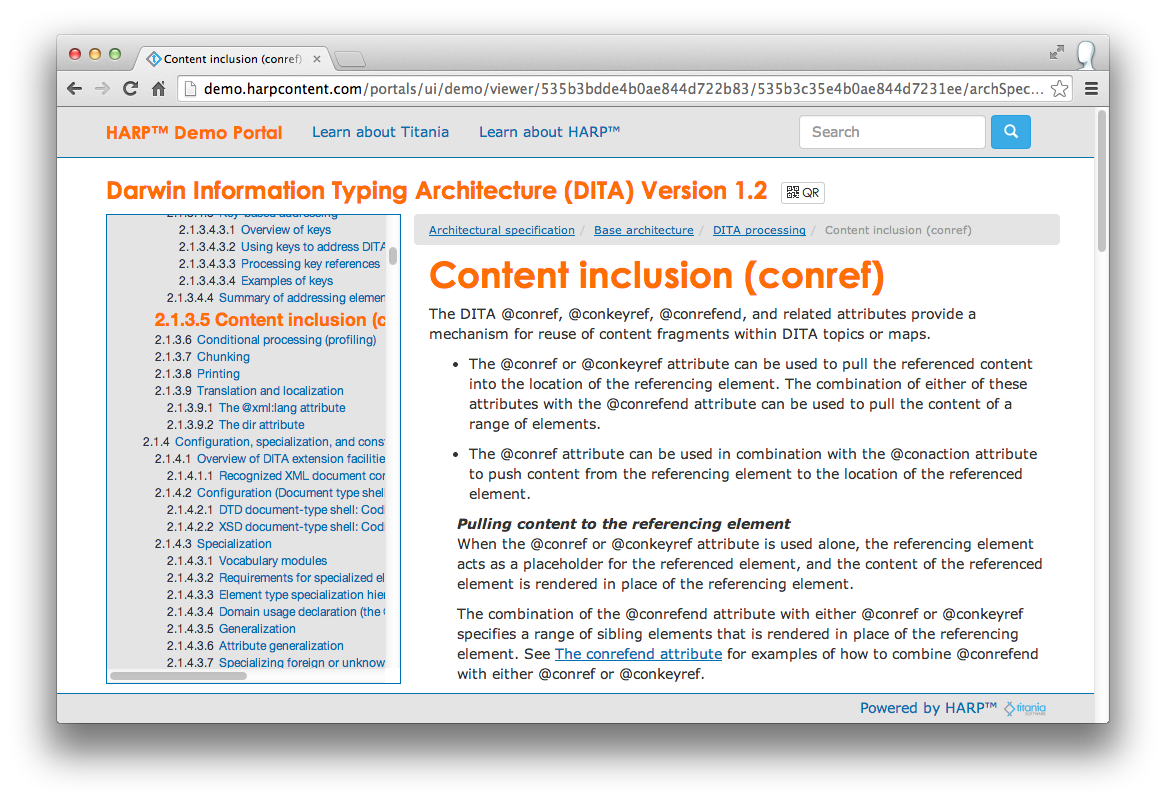
Task: Select 2.1.3.5 Content inclusion in tree
Action: point(270,320)
